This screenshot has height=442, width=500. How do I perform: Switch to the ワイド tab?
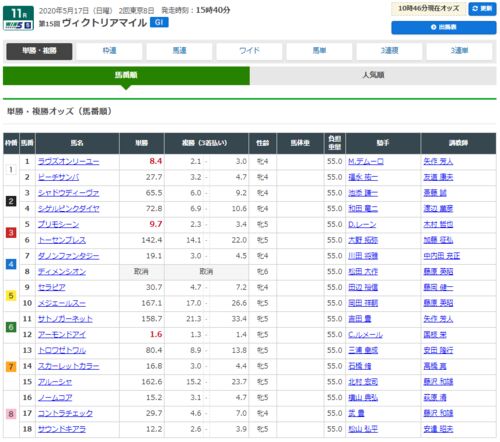249,51
